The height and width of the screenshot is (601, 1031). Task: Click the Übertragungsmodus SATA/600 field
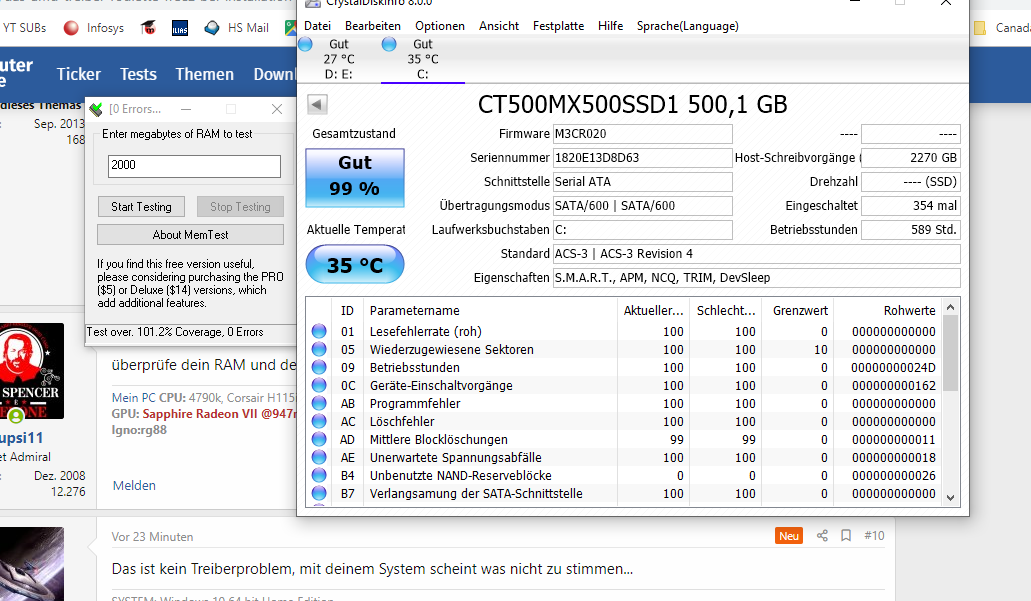pos(642,206)
